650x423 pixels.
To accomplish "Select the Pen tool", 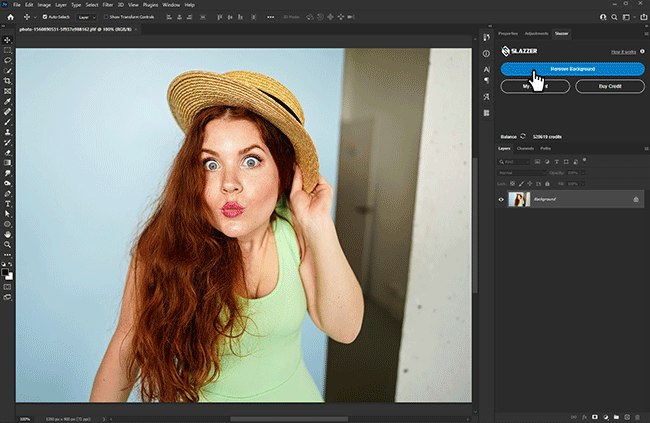I will [7, 194].
